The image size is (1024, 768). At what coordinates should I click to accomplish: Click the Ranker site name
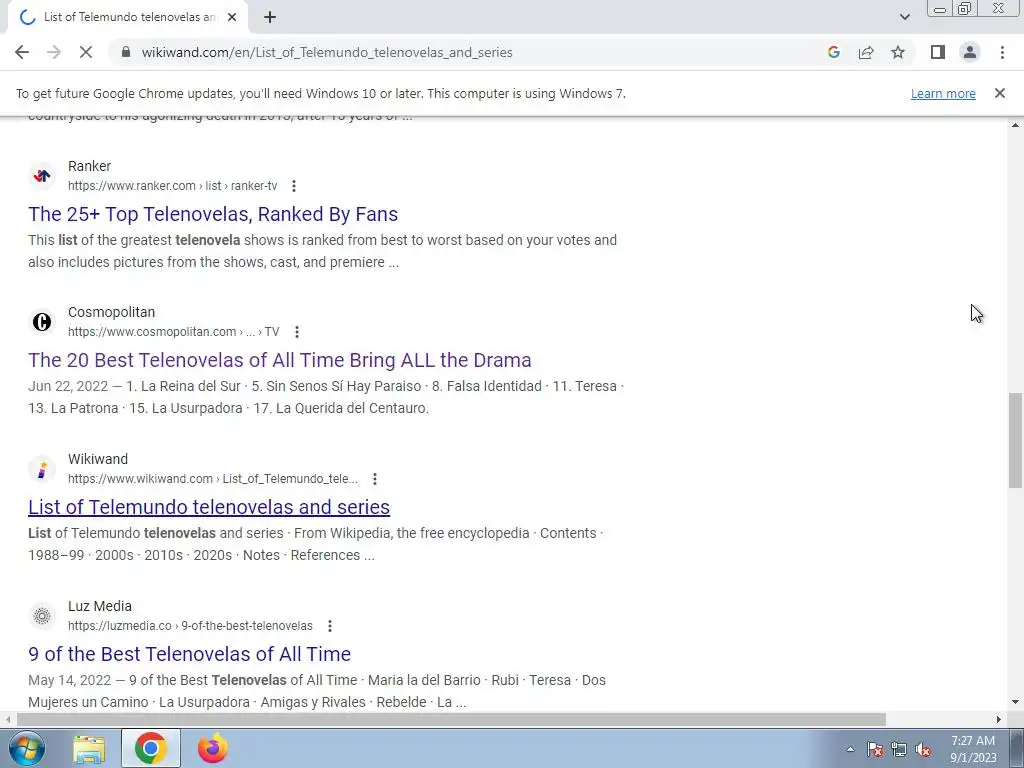tap(89, 166)
